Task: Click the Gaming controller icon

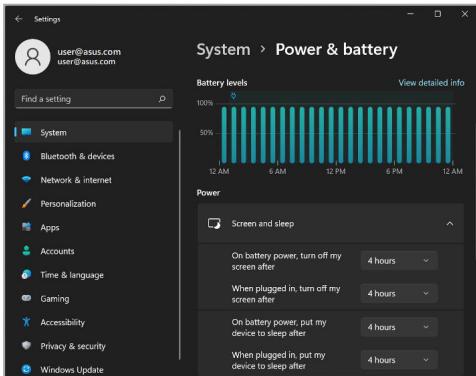Action: [x=26, y=298]
